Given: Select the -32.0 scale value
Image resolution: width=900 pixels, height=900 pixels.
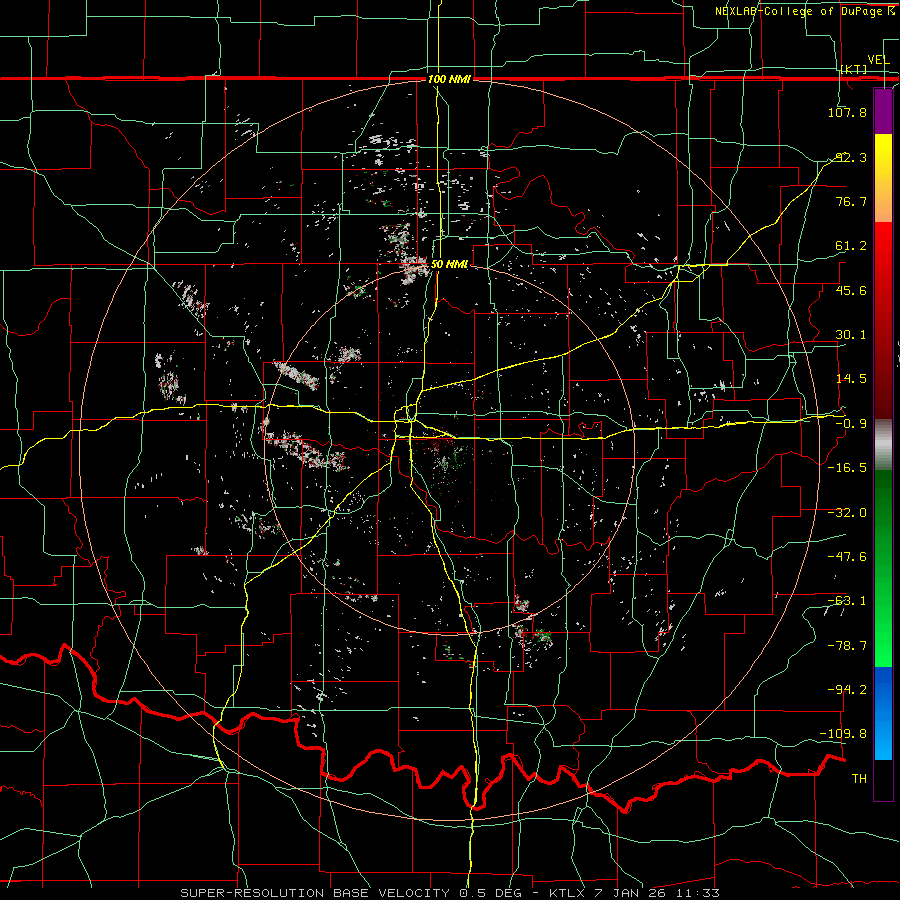Looking at the screenshot, I should click(847, 513).
